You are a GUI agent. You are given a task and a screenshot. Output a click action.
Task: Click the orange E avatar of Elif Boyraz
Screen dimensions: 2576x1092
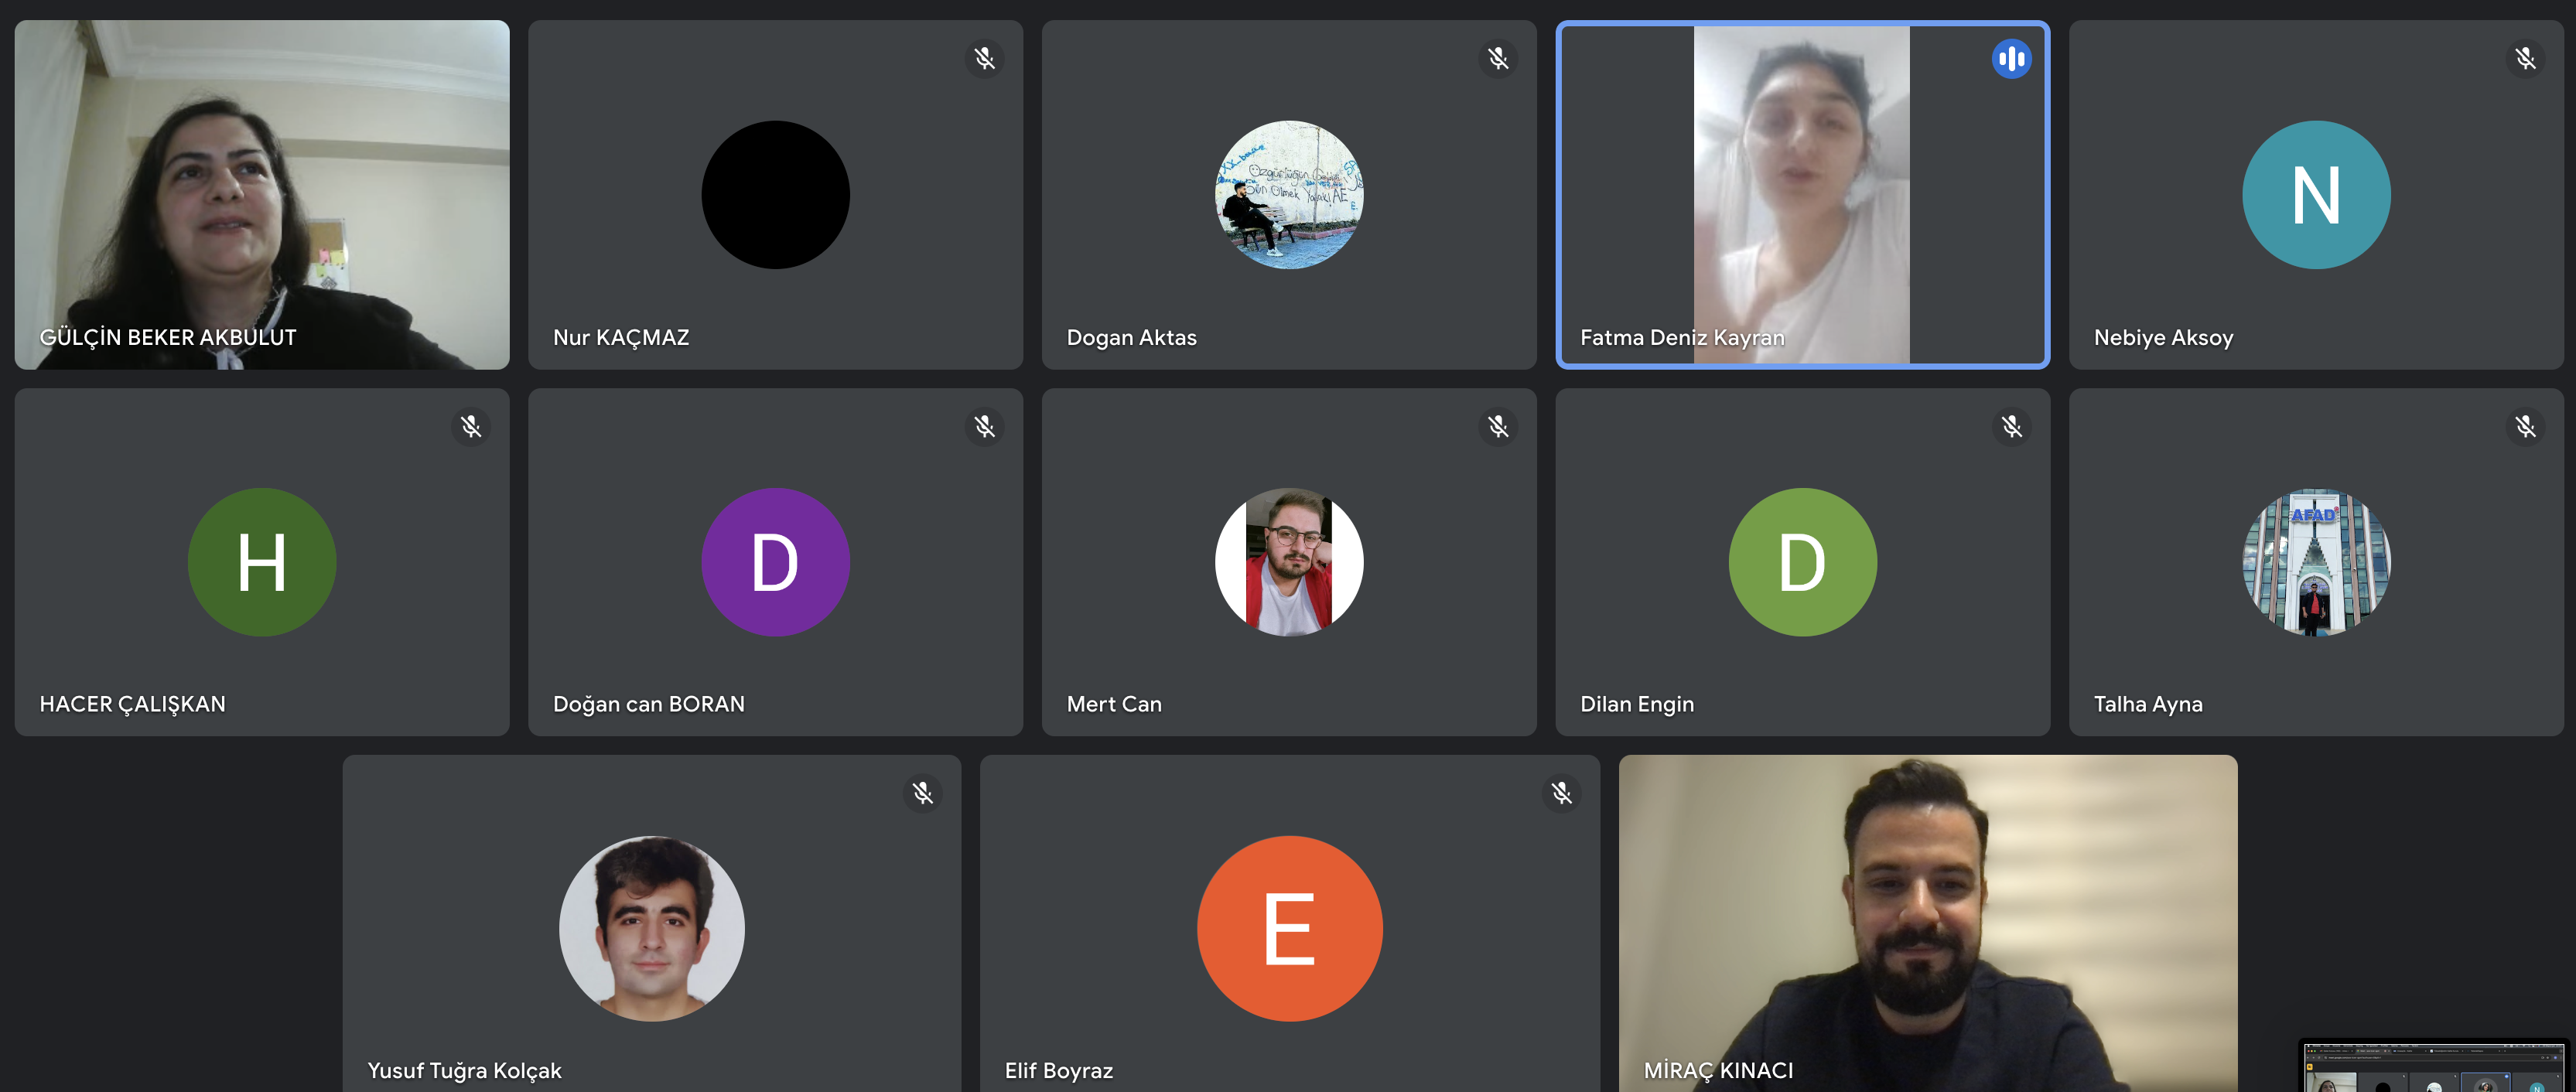click(x=1289, y=928)
